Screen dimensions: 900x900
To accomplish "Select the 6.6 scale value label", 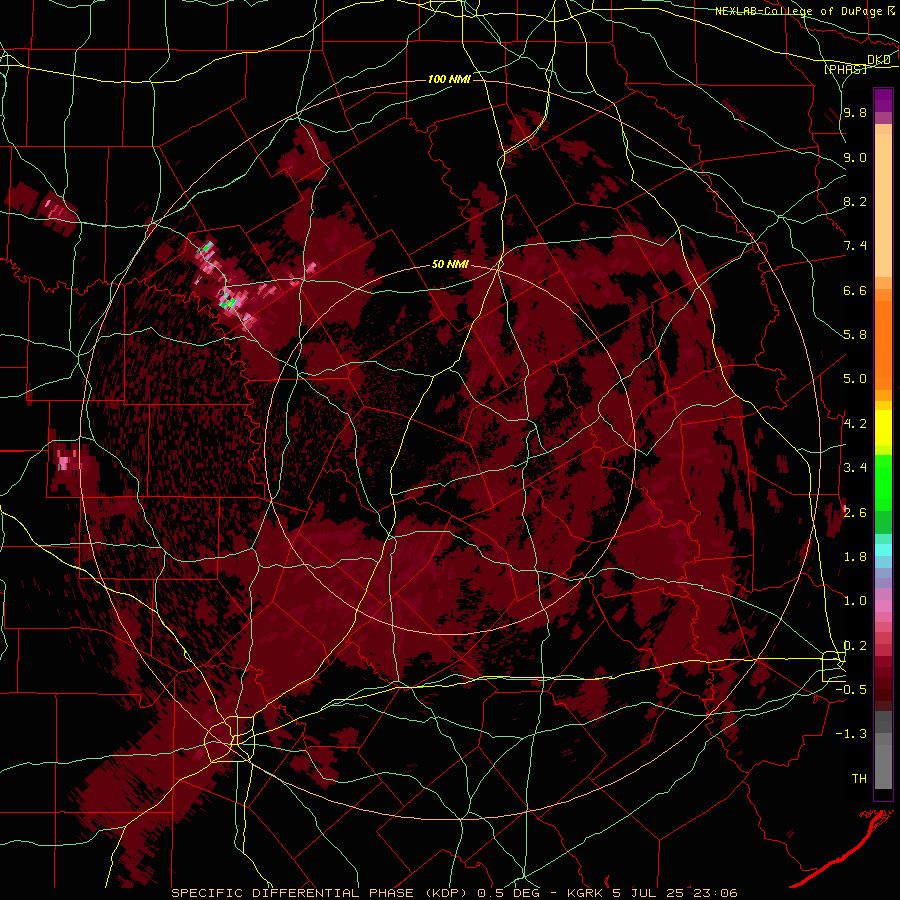I will tap(855, 290).
